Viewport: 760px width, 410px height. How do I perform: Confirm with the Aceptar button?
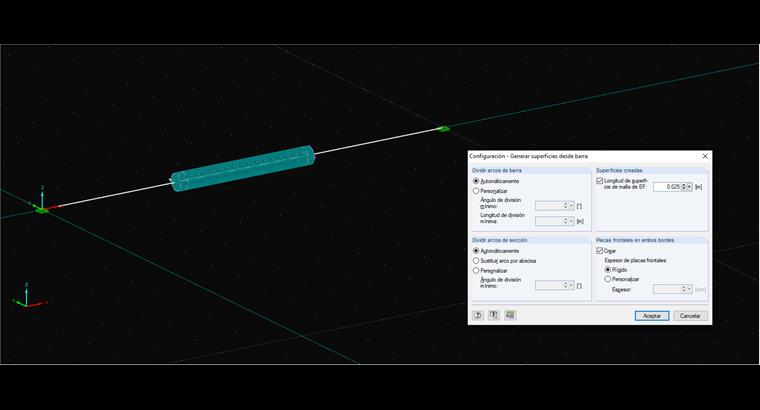[x=652, y=315]
